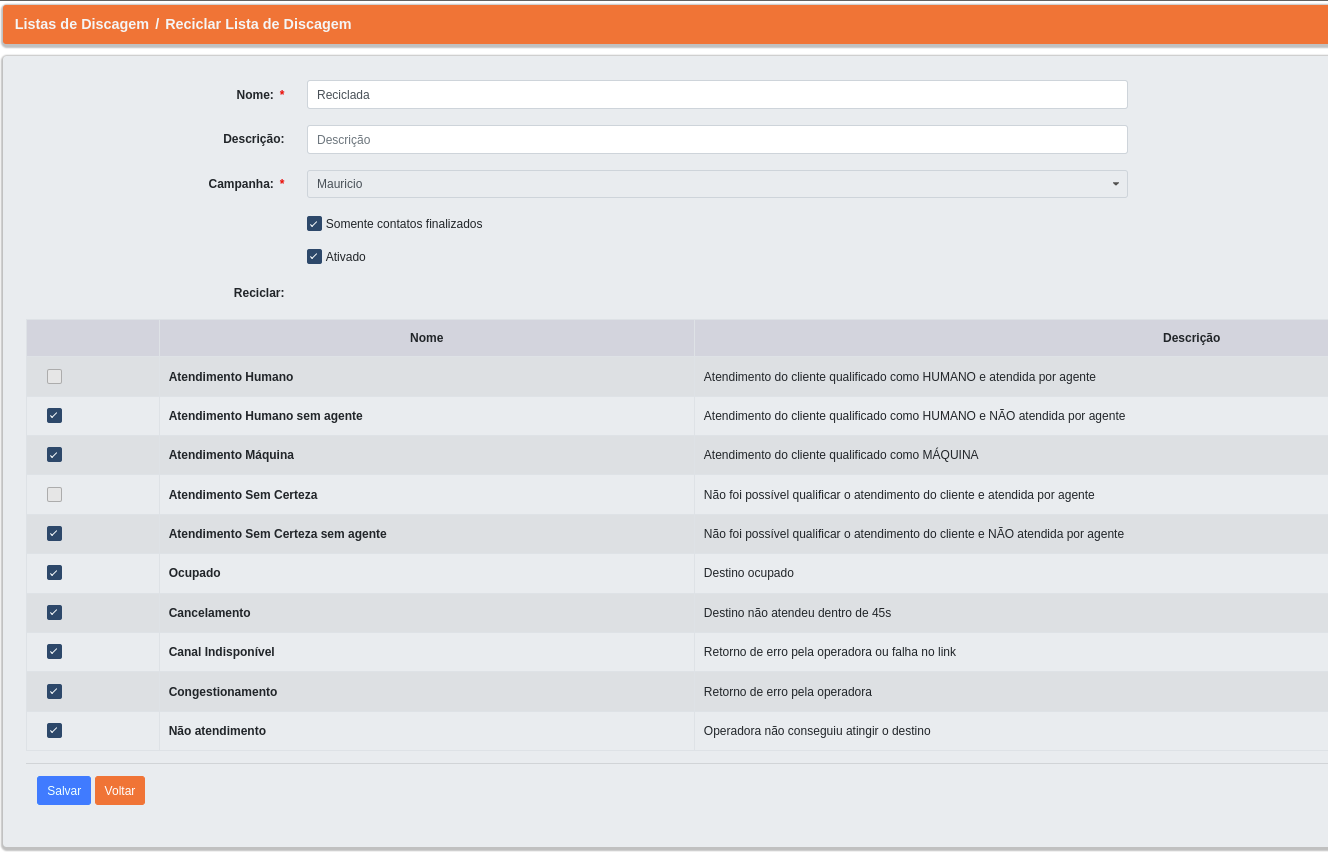Uncheck Atendimento Humano sem agente checkbox
The height and width of the screenshot is (852, 1328).
pyautogui.click(x=54, y=416)
